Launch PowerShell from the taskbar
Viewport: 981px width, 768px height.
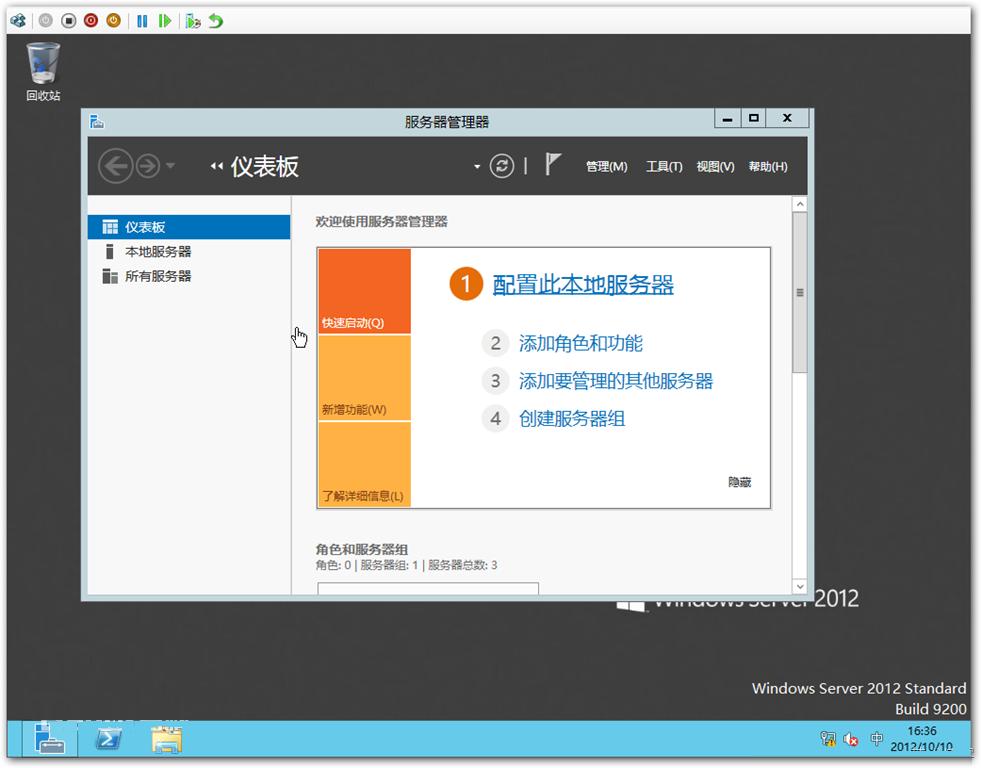(109, 740)
